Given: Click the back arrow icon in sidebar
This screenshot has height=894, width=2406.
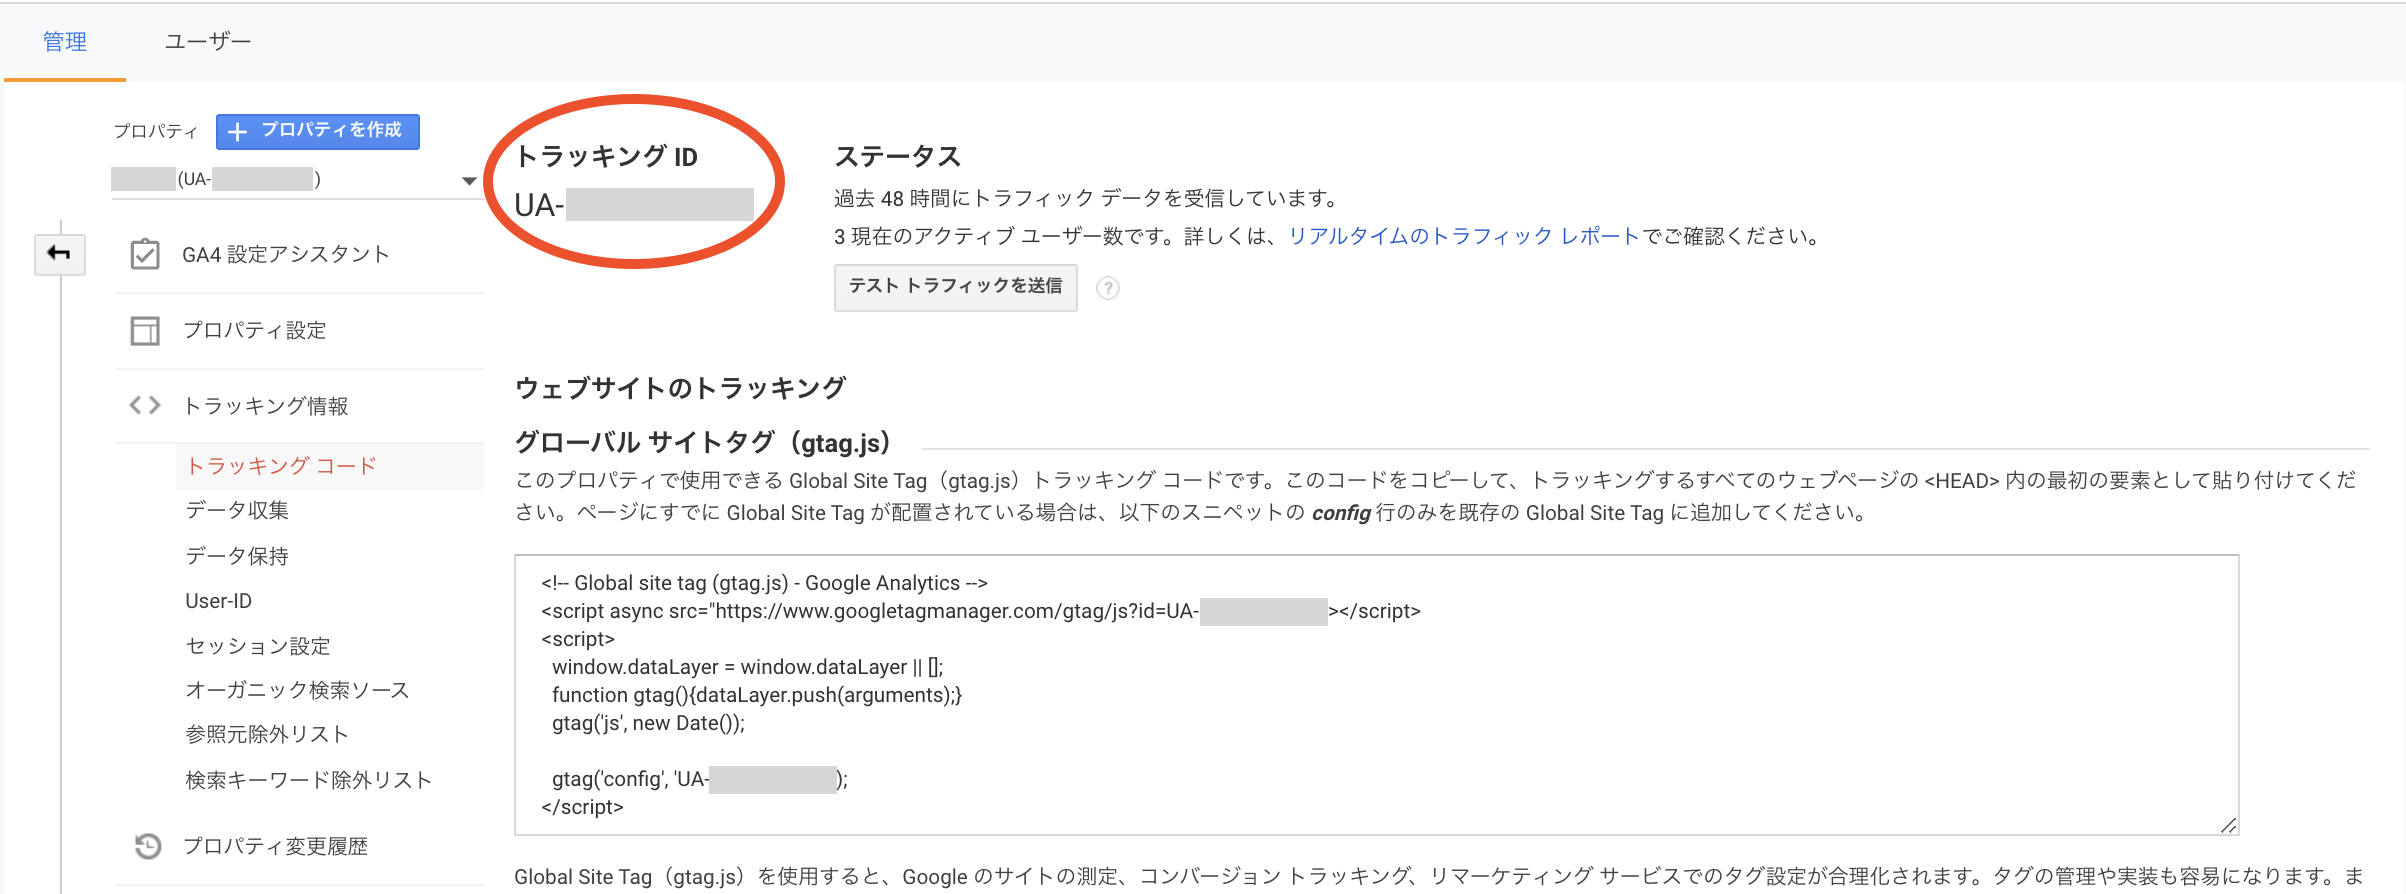Looking at the screenshot, I should click(x=59, y=254).
